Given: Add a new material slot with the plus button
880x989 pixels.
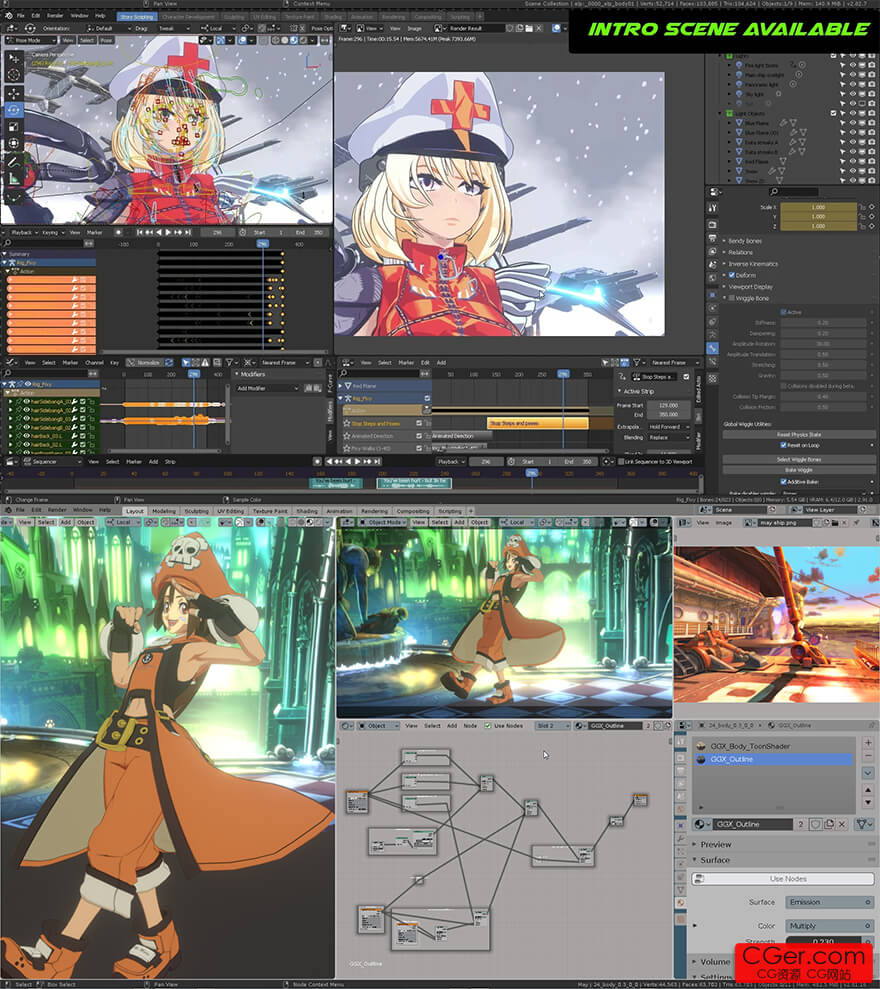Looking at the screenshot, I should pos(868,743).
